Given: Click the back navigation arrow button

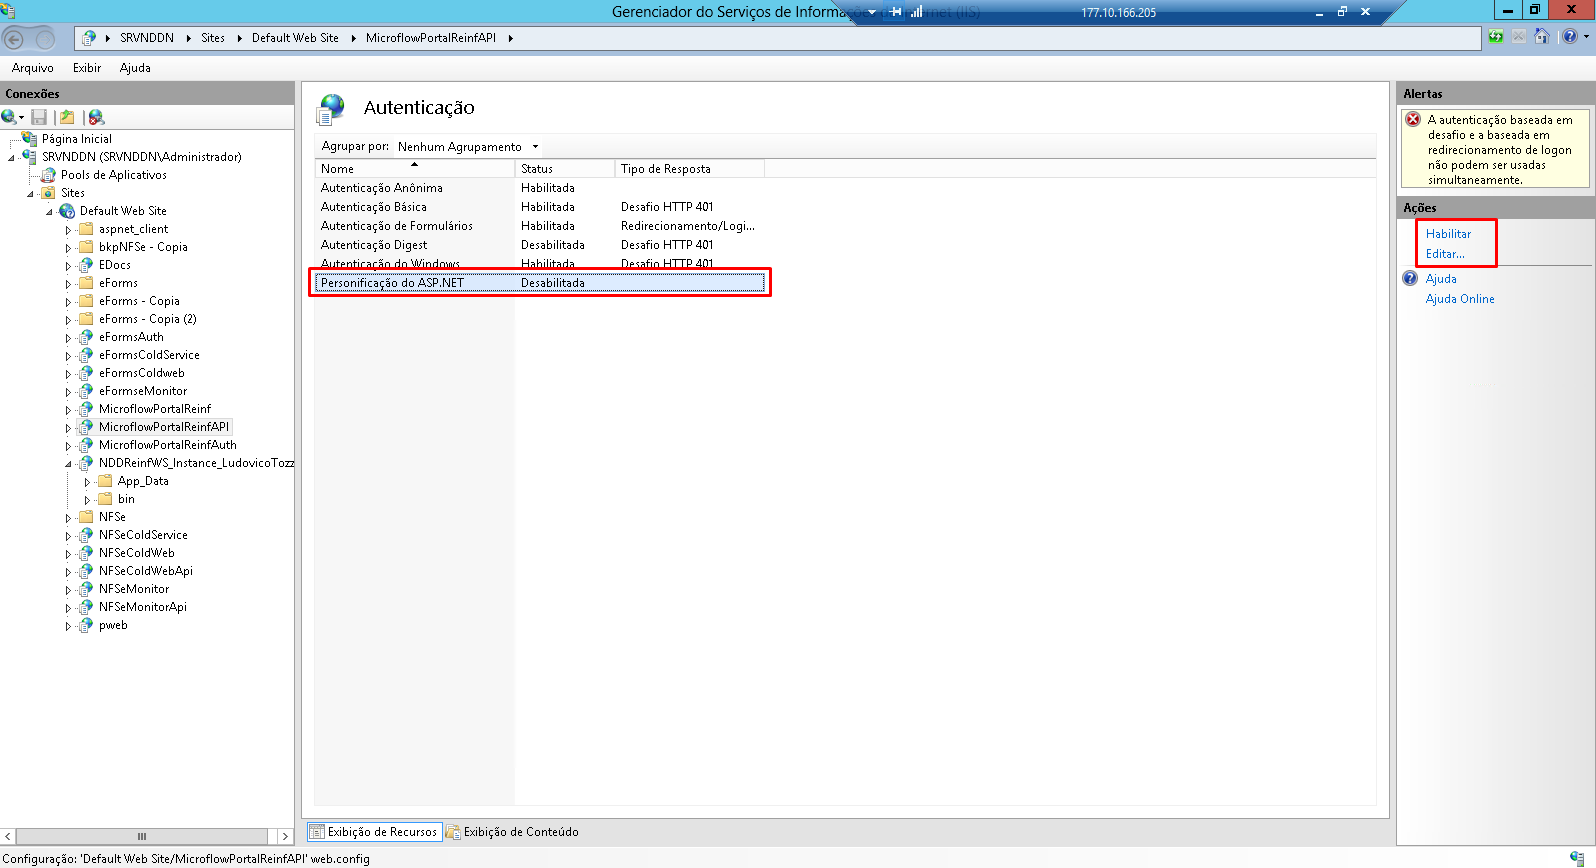Looking at the screenshot, I should (x=14, y=39).
